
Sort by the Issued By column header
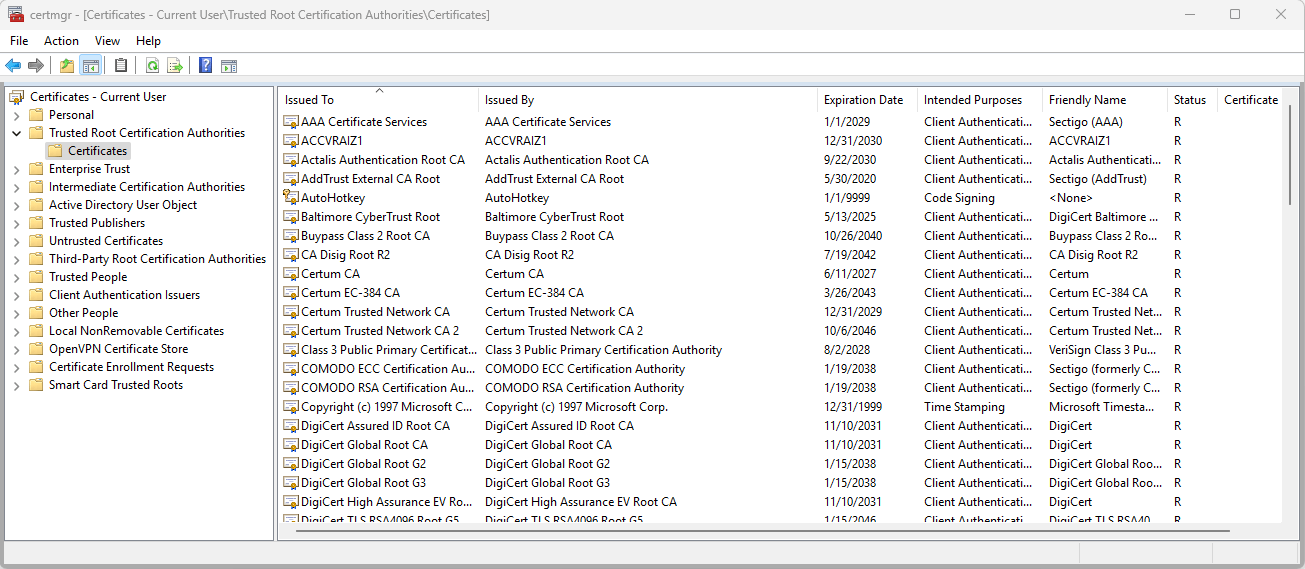pyautogui.click(x=647, y=100)
